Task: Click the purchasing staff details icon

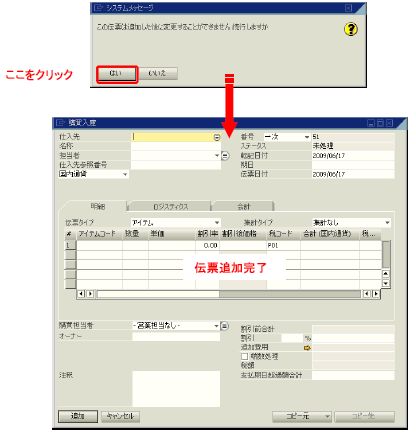Action: [x=225, y=326]
